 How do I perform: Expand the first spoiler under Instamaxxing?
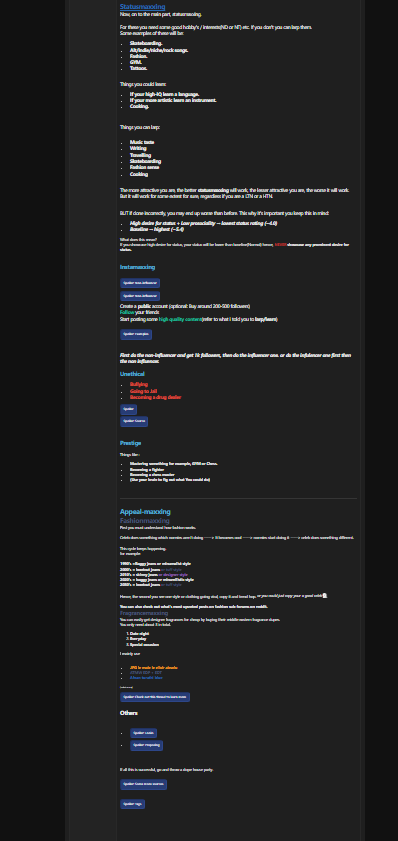tap(140, 283)
